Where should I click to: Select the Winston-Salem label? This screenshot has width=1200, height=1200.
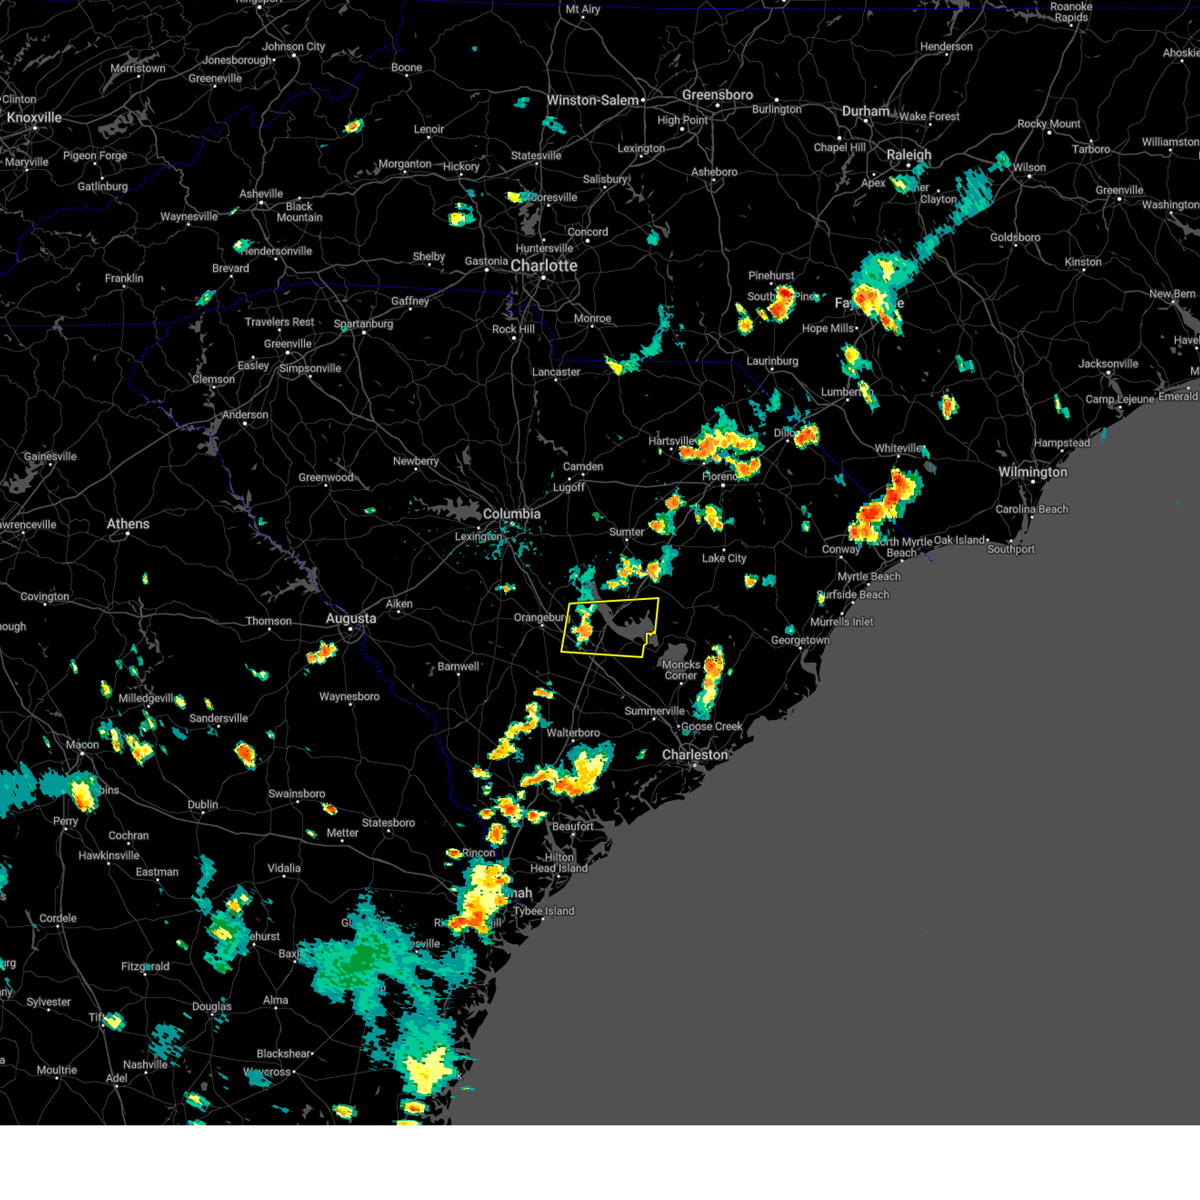coord(592,100)
